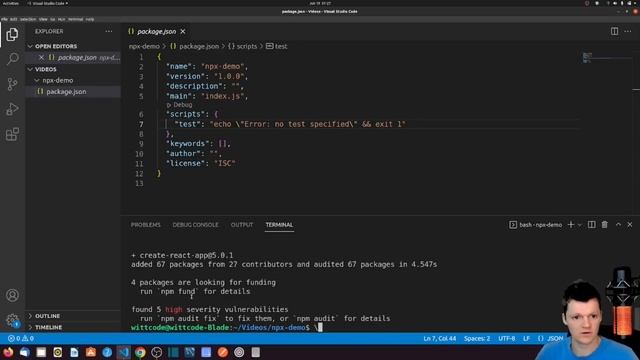Viewport: 640px width, 360px height.
Task: Open OBS Studio from the dock
Action: tap(157, 352)
